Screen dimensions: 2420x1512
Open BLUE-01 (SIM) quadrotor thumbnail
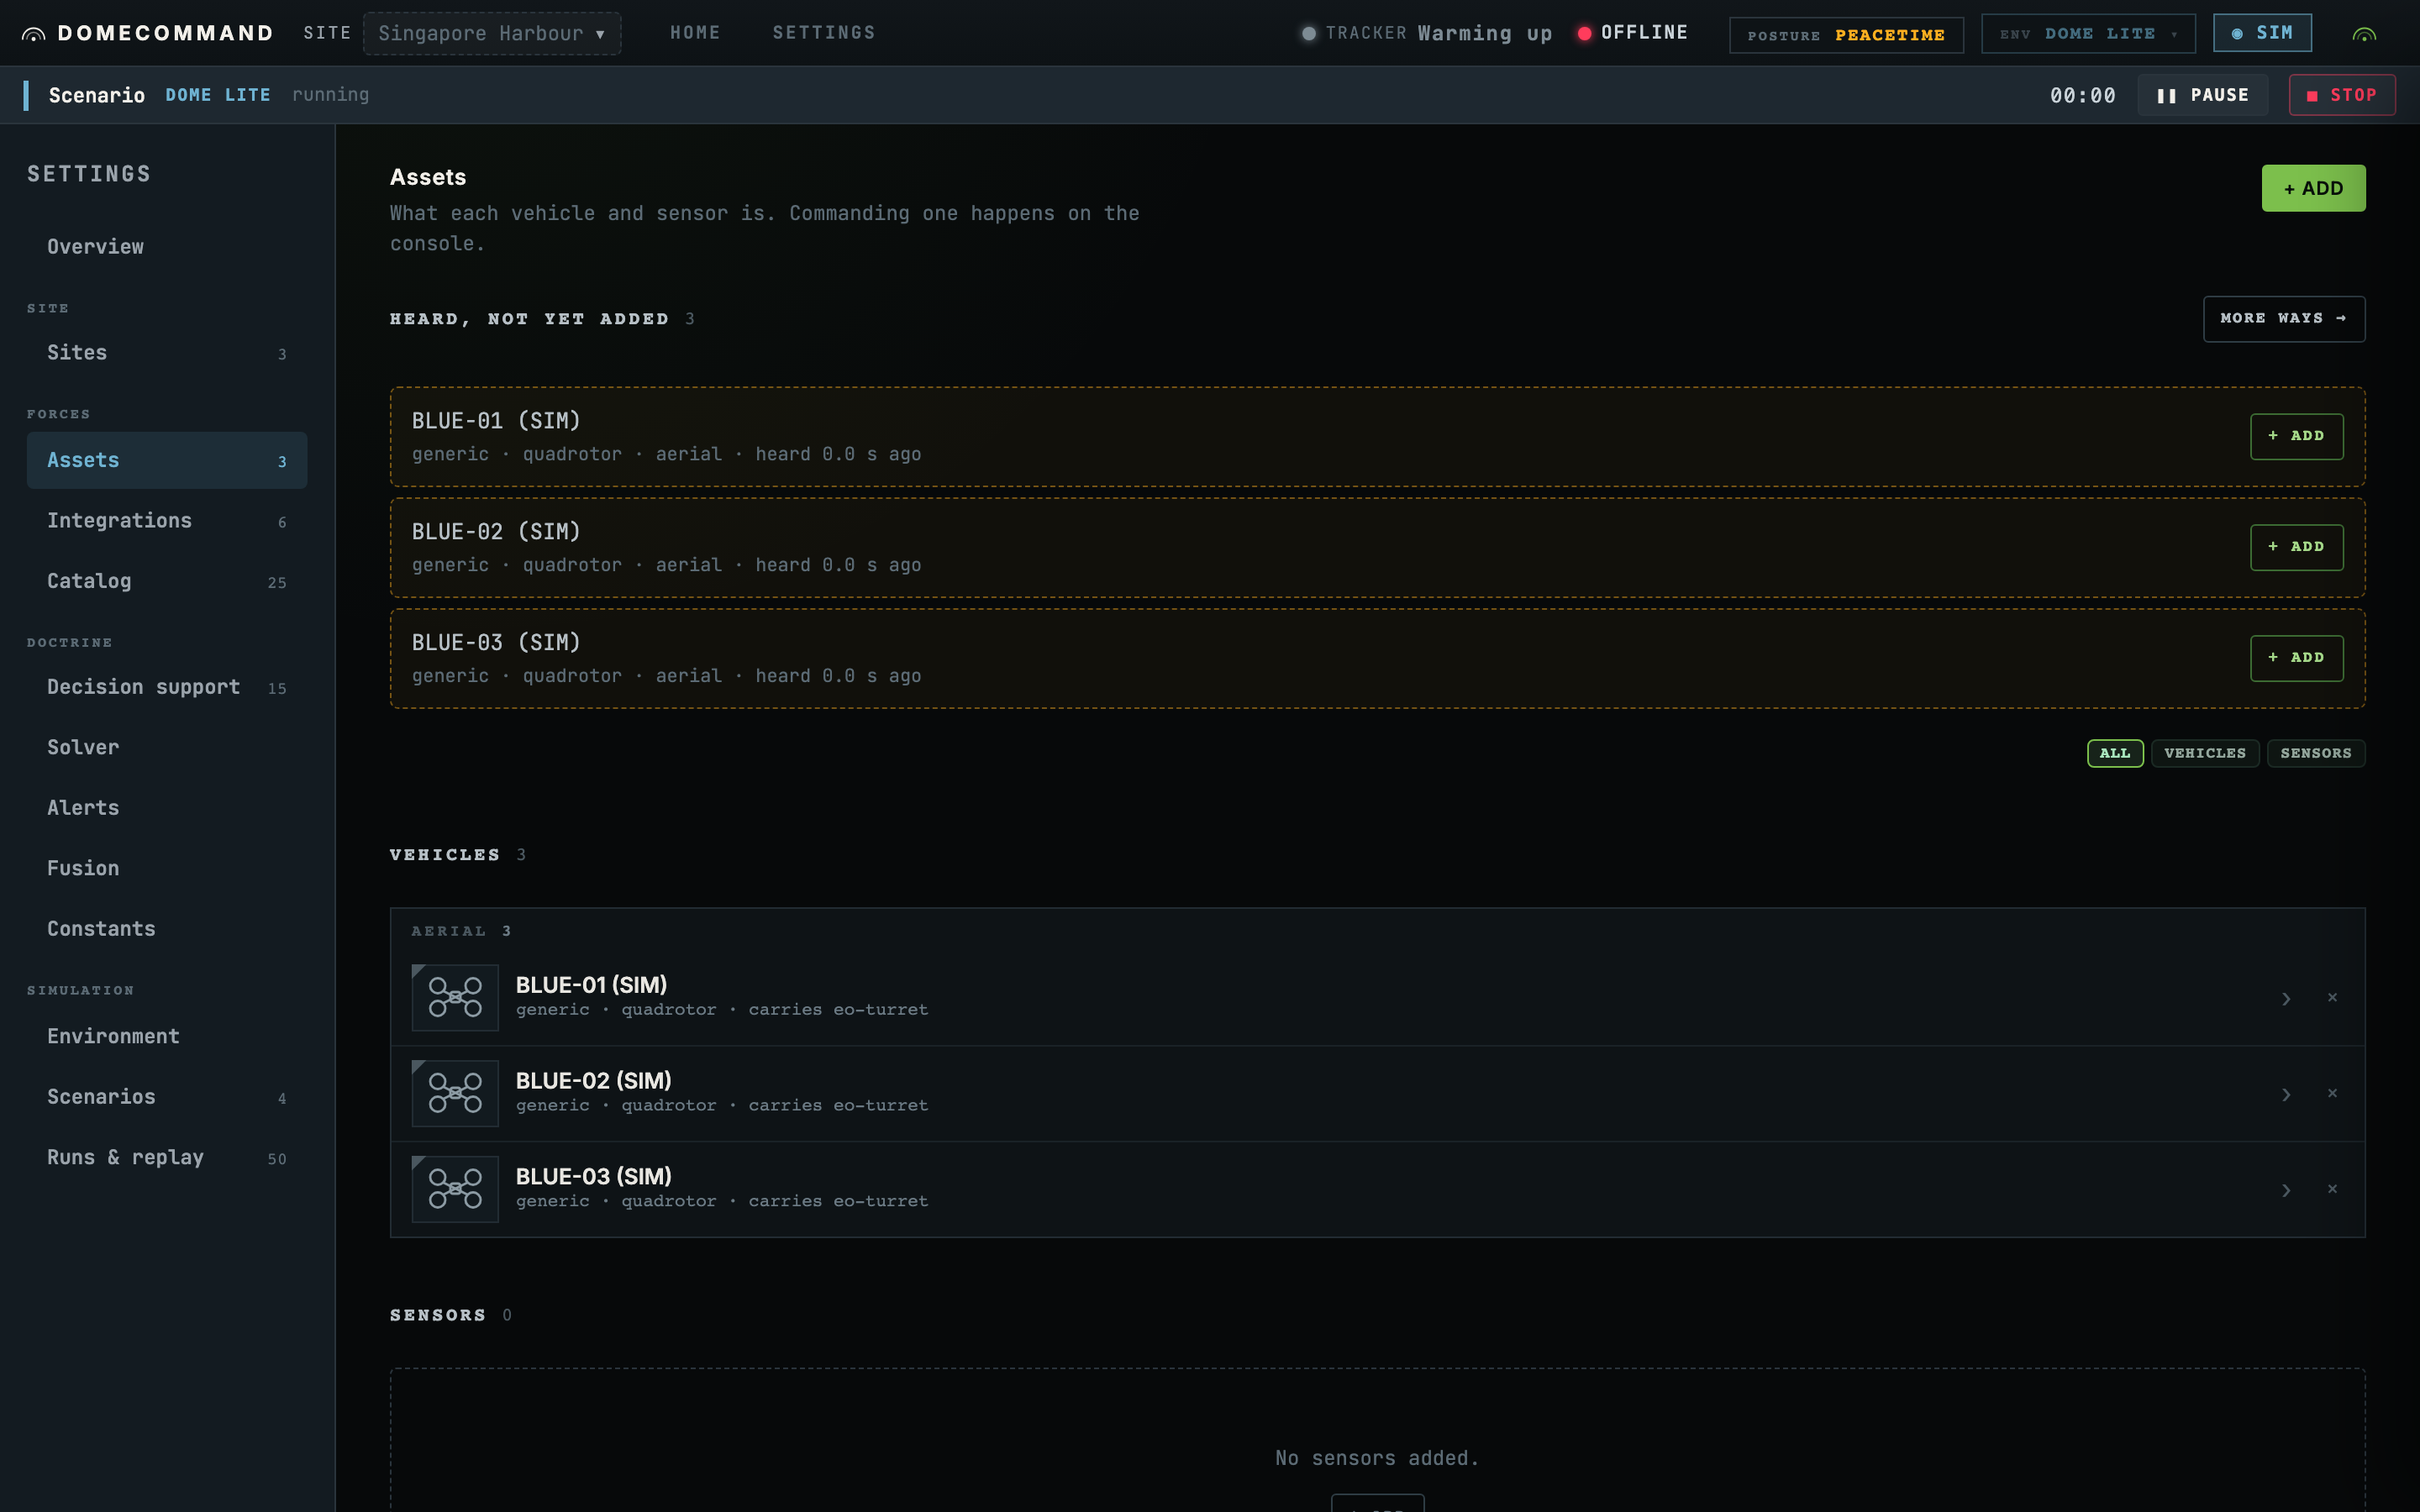tap(455, 997)
